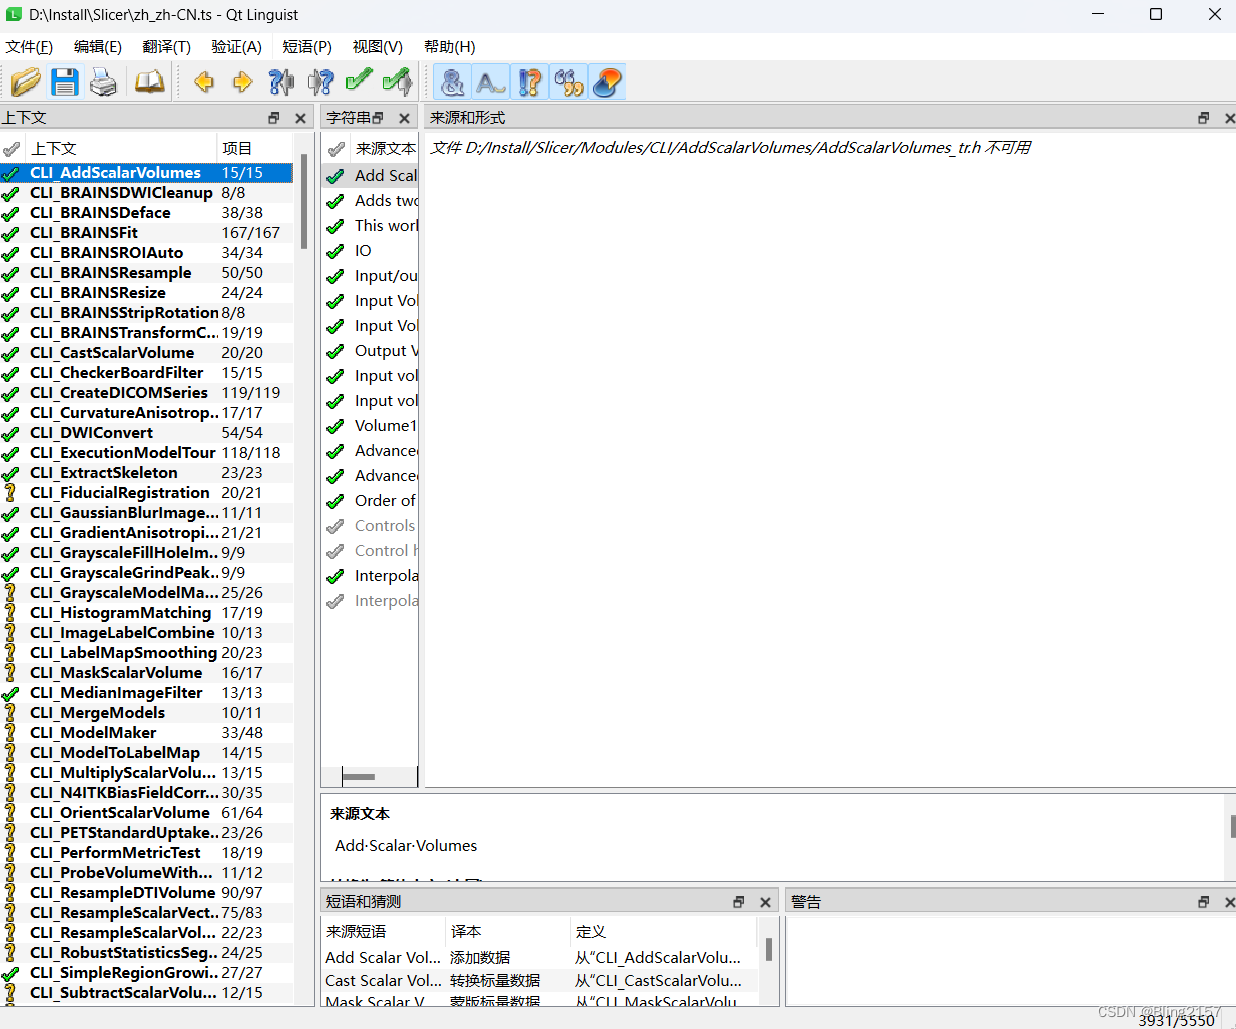Image resolution: width=1236 pixels, height=1029 pixels.
Task: Sort by 上下文 column header
Action: tap(120, 149)
